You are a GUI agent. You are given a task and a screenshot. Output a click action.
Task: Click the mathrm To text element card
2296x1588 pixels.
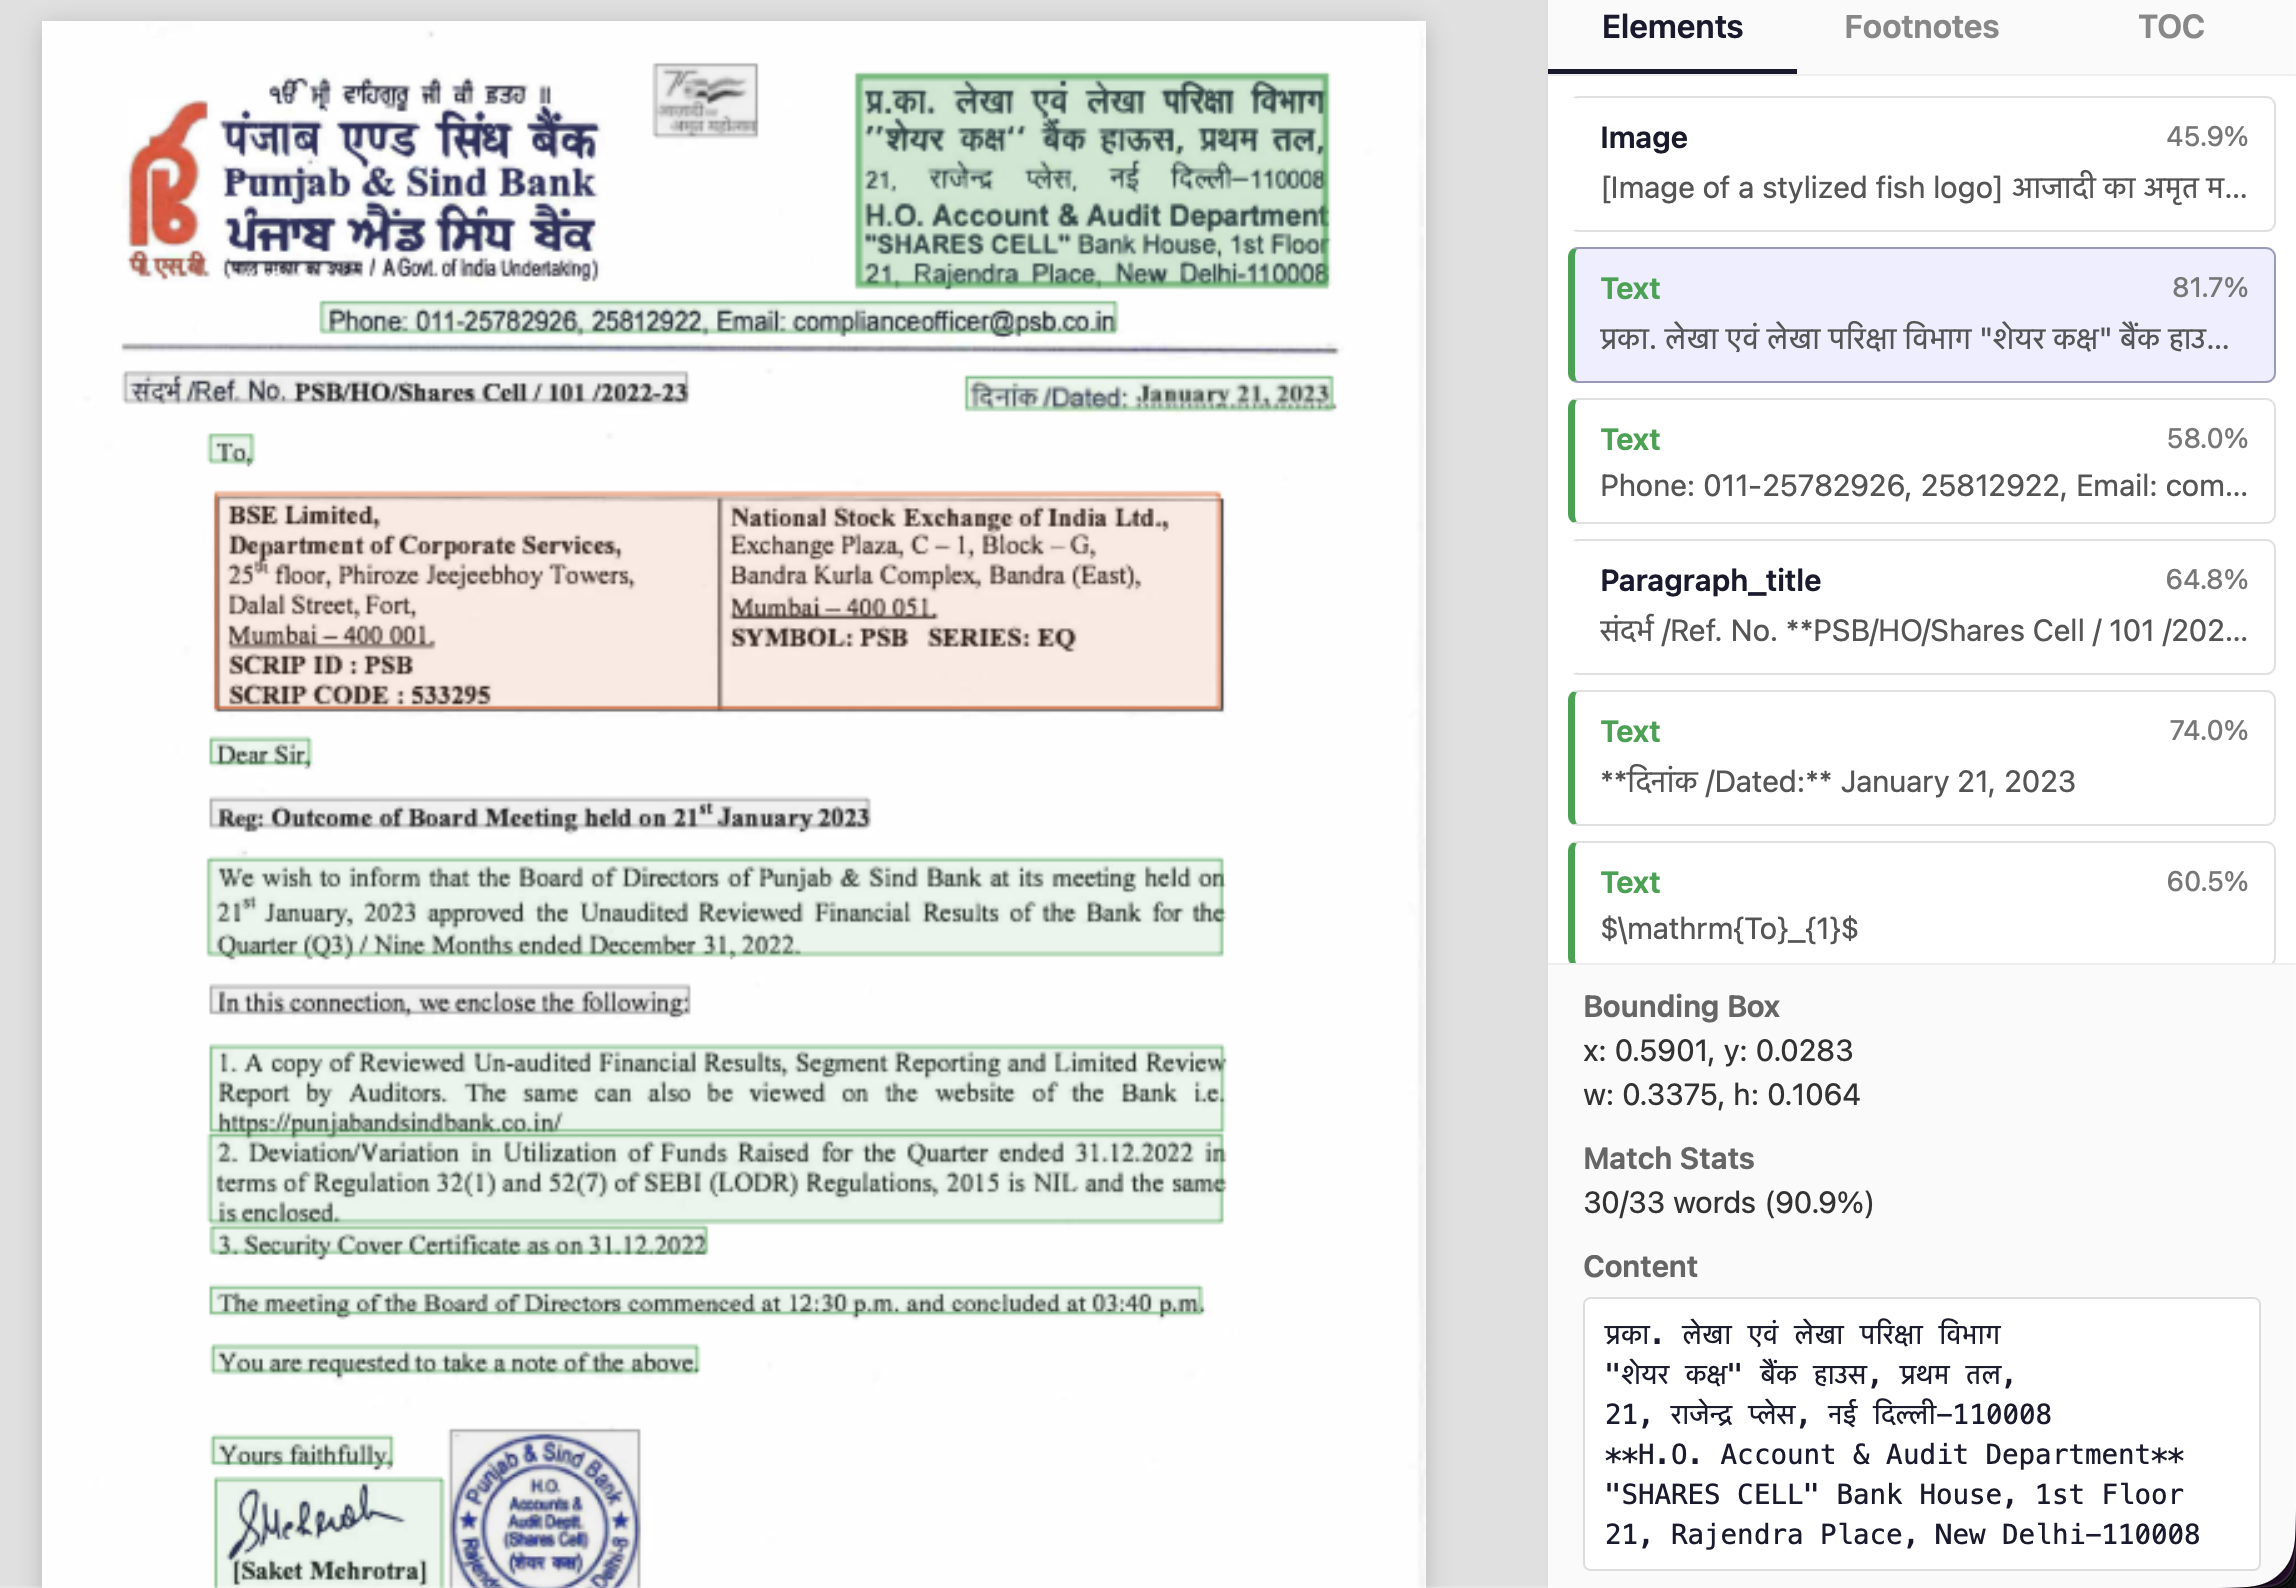(x=1922, y=904)
